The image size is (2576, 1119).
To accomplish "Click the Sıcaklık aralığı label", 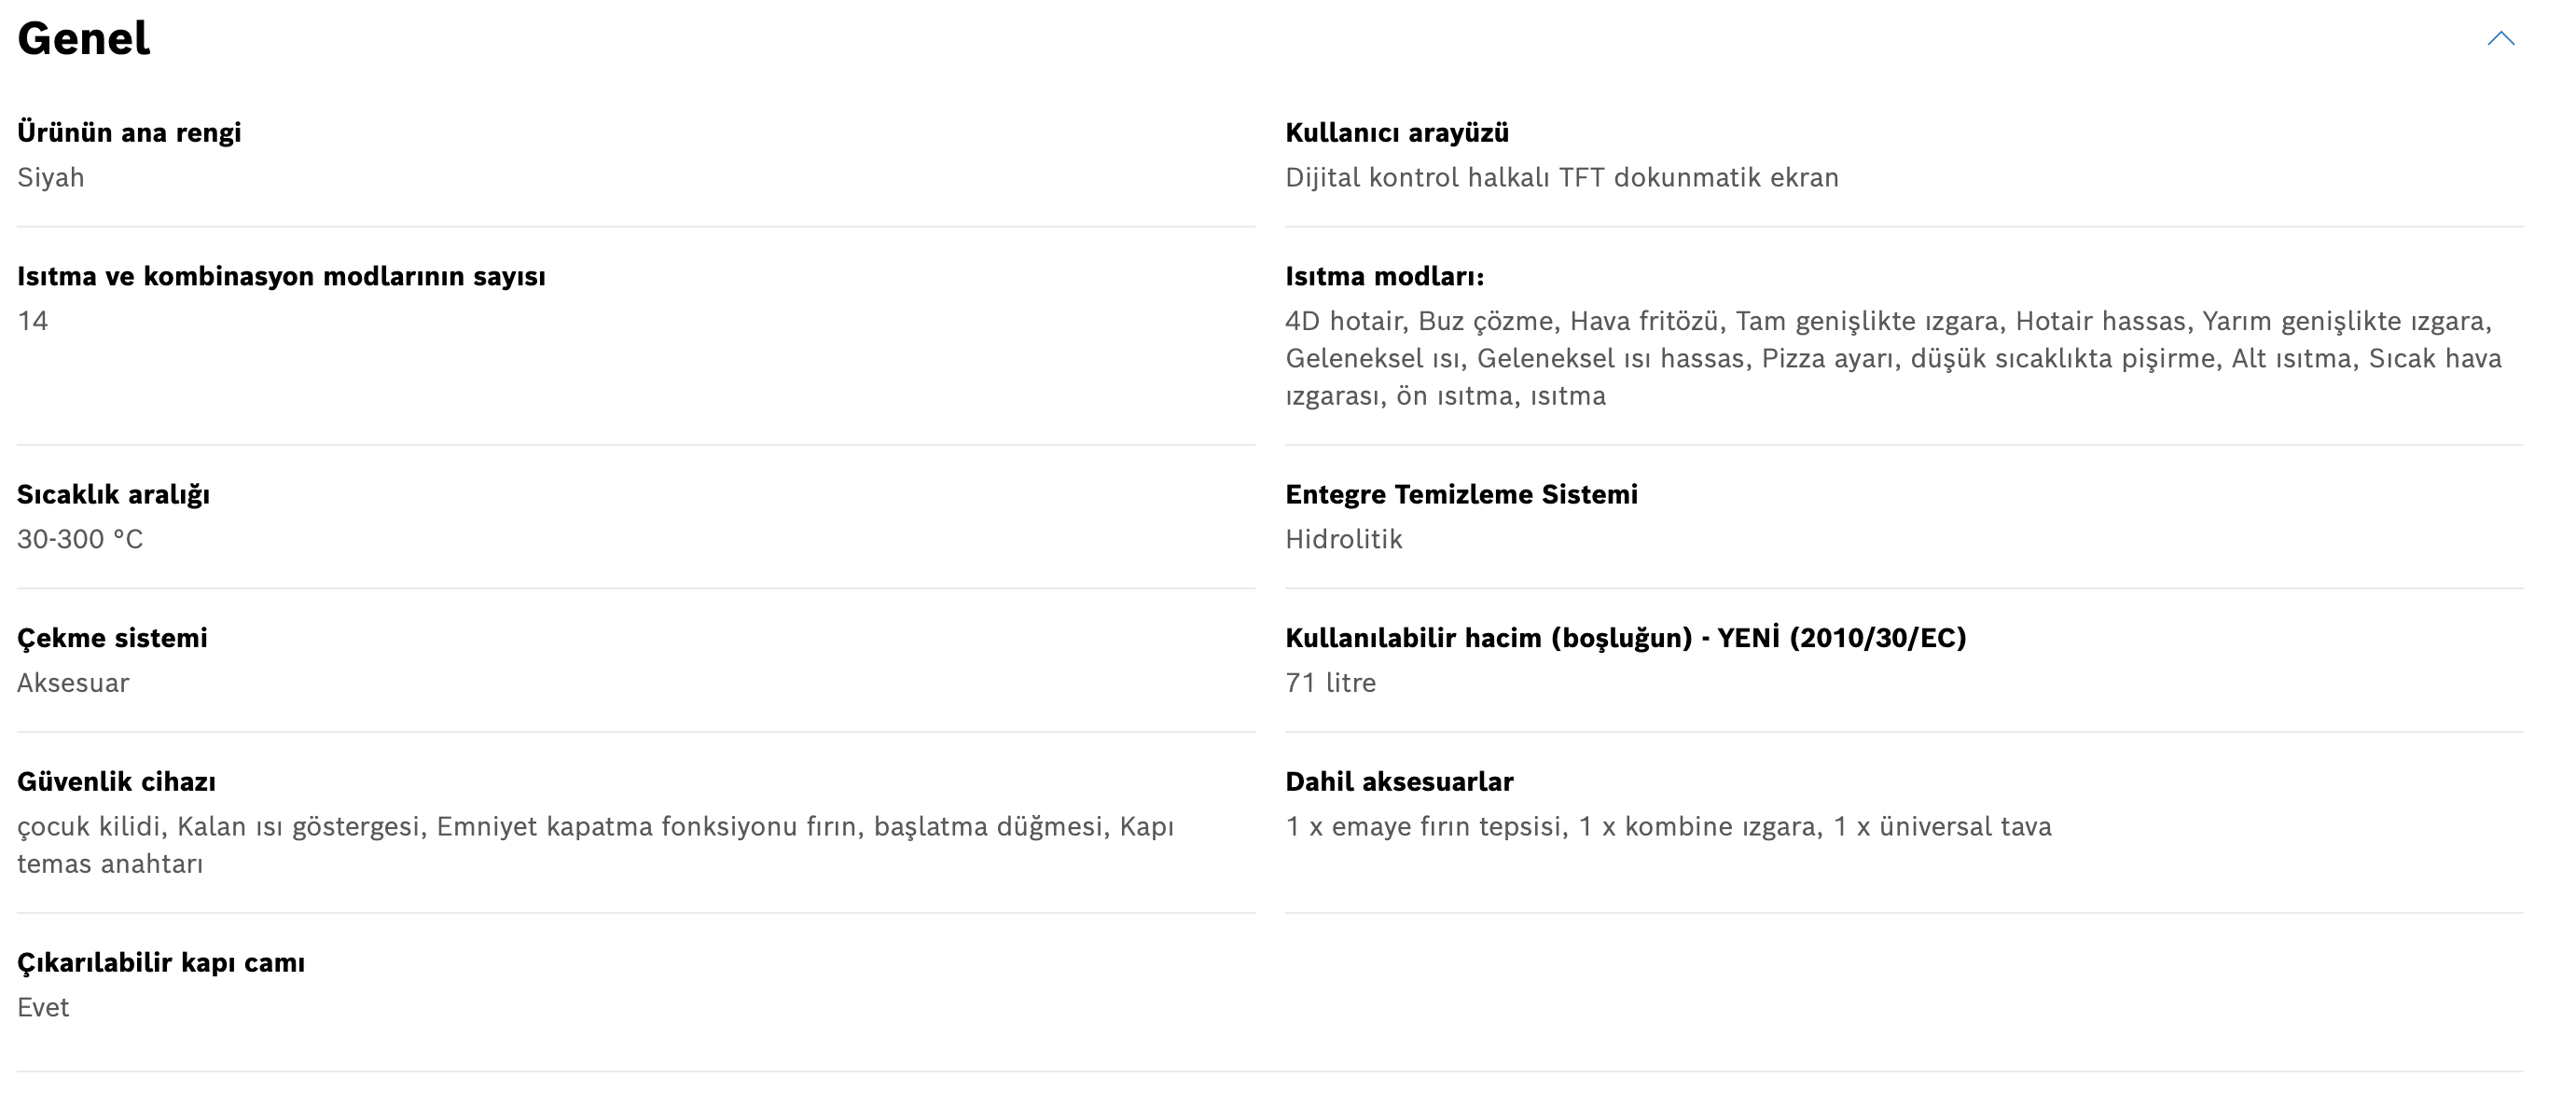I will 113,495.
